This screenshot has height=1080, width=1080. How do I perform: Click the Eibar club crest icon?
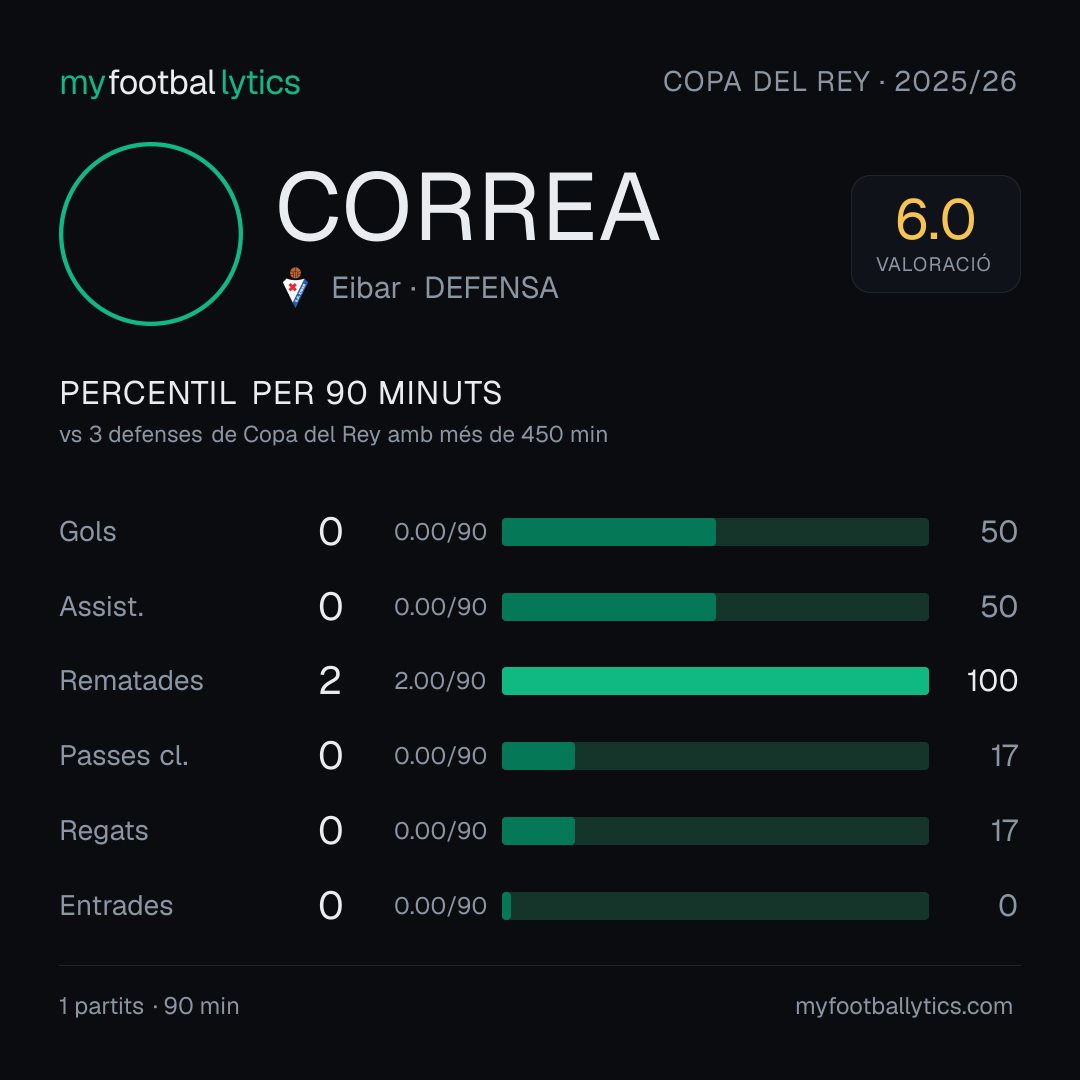[295, 287]
